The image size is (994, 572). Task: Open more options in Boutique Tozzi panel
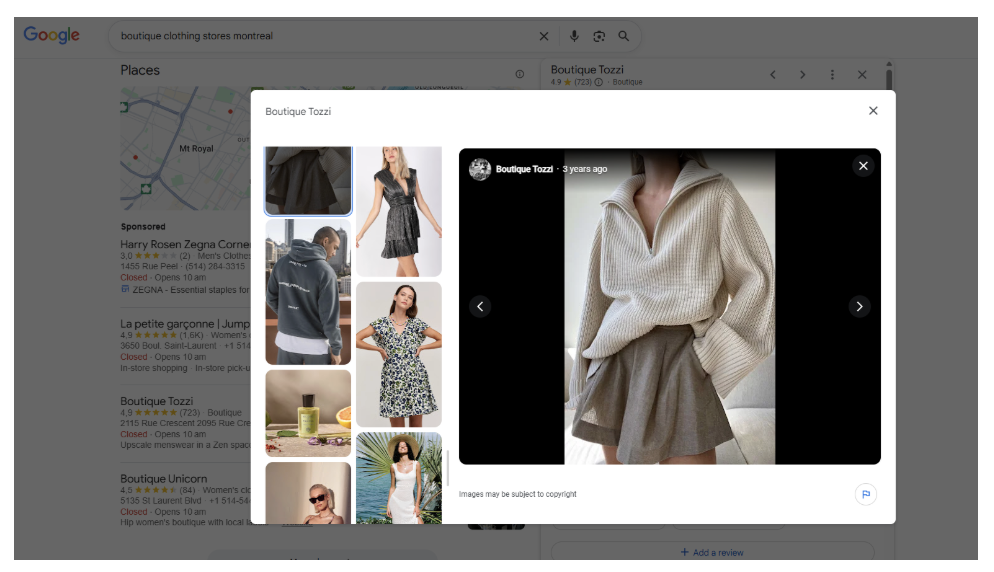[832, 75]
